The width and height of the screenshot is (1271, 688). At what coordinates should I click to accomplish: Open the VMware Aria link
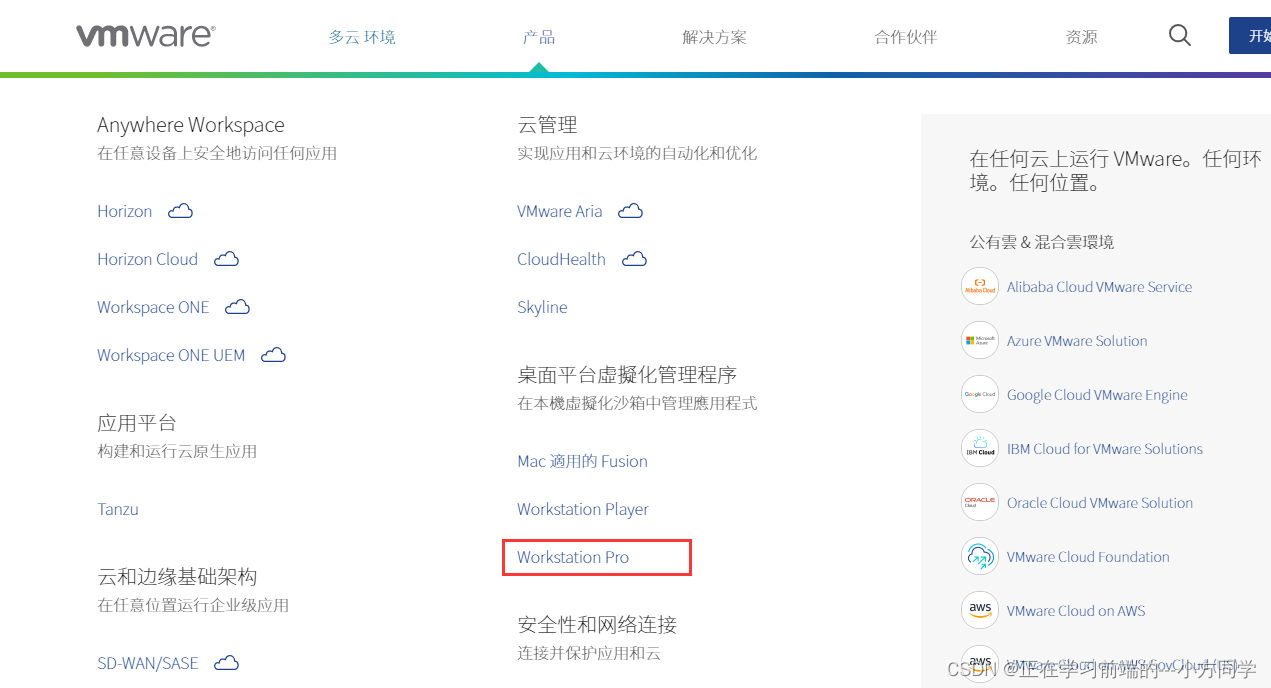coord(560,211)
